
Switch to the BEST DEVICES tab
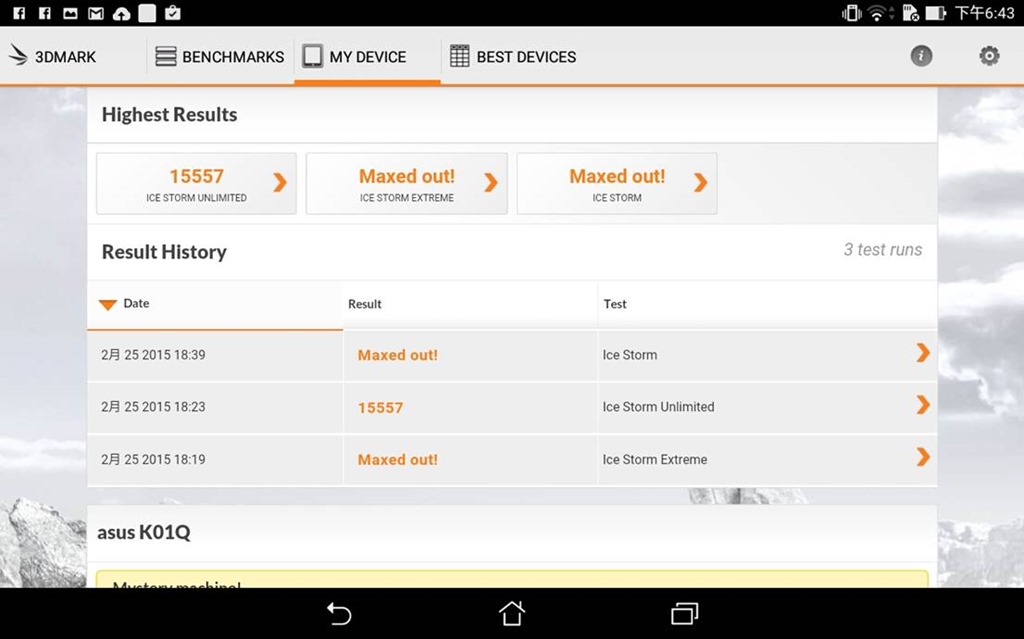click(513, 57)
